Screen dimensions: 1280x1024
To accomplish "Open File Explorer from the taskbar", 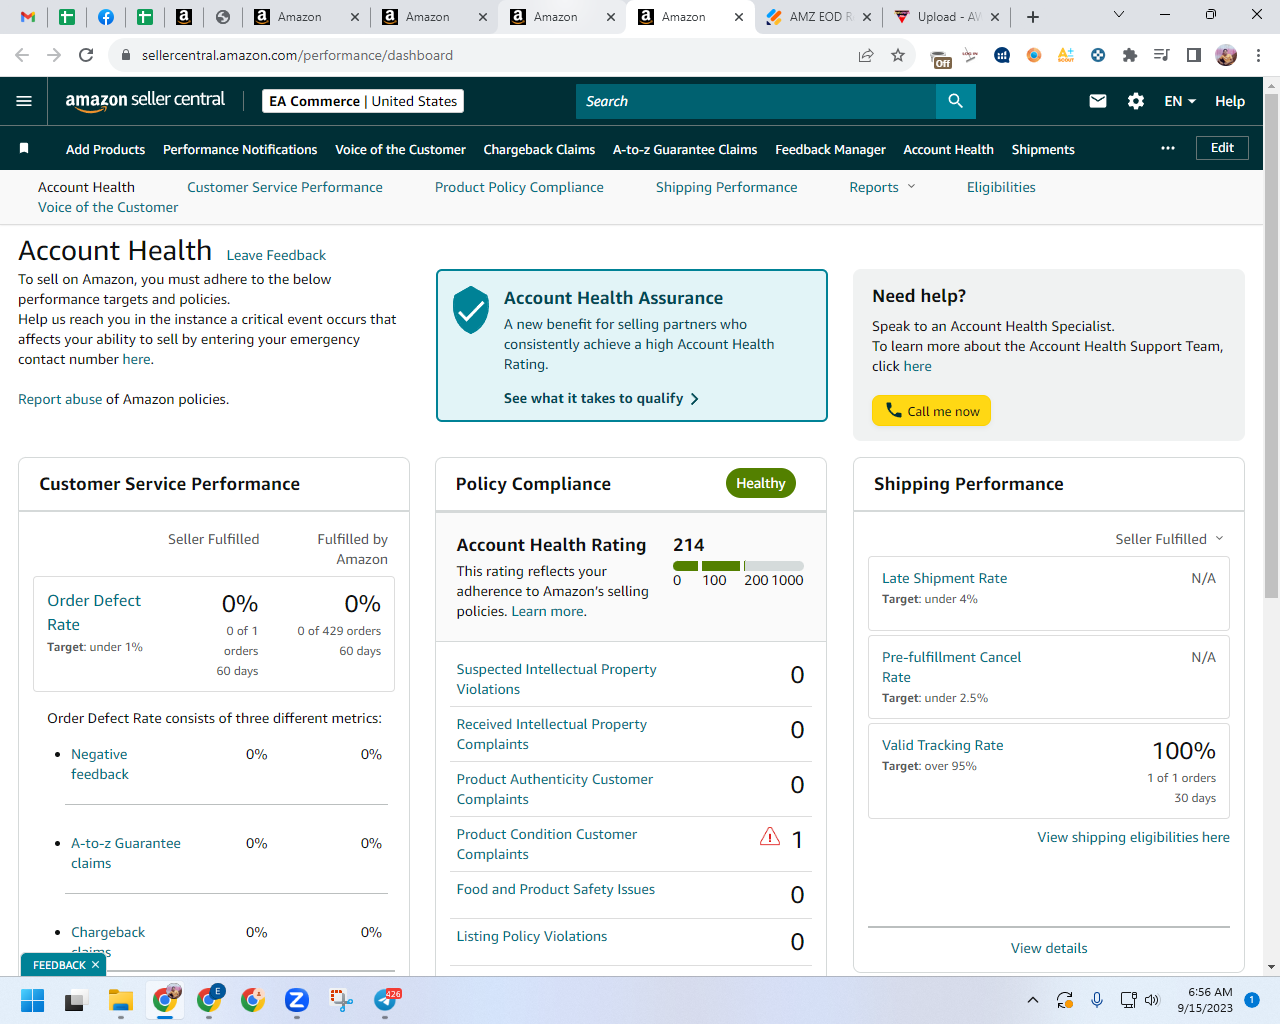I will coord(121,1000).
